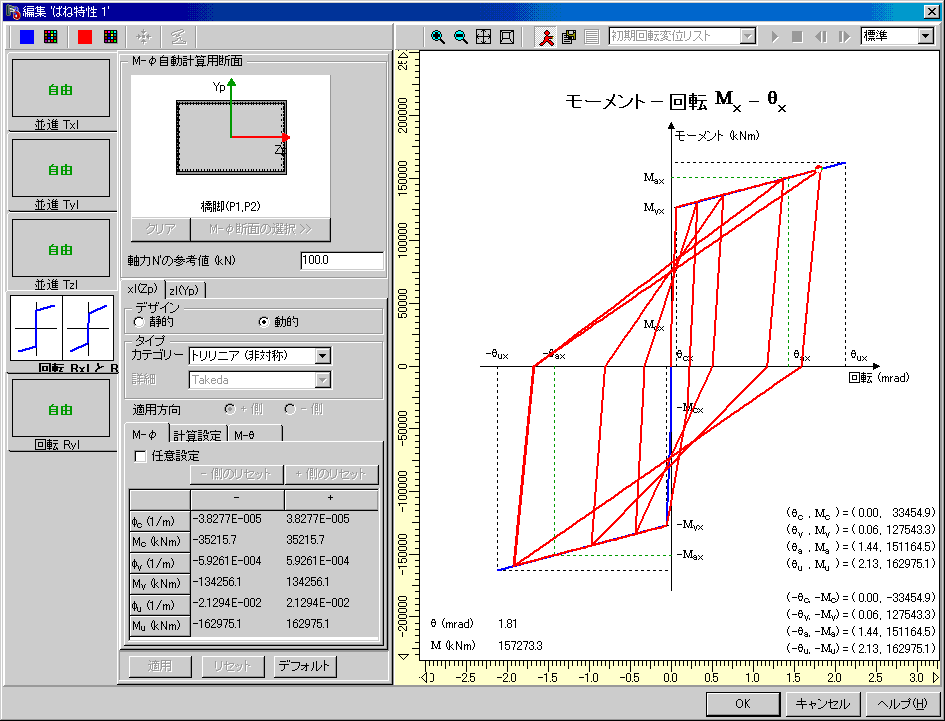Screen dimensions: 945x721
Task: Click the zoom in magnifier icon
Action: [438, 37]
